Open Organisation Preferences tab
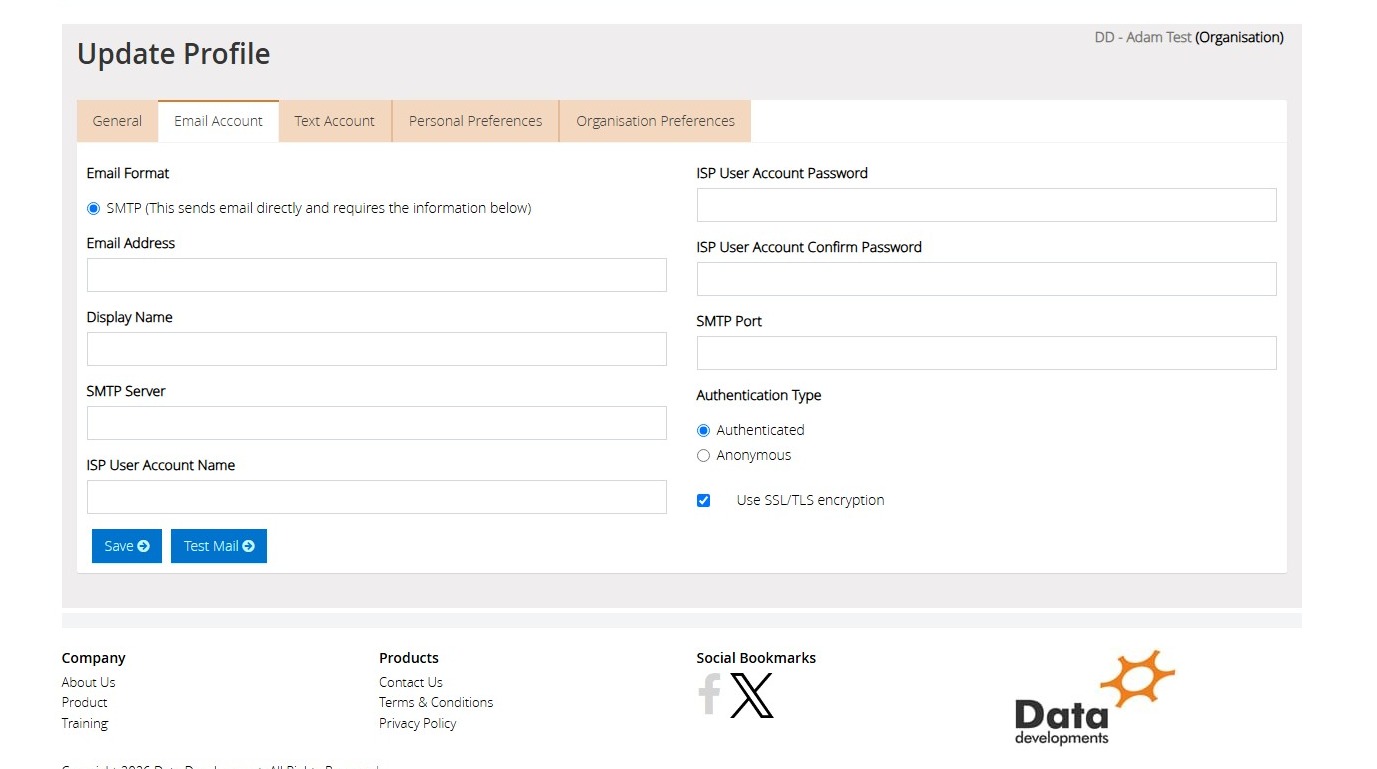 coord(655,121)
